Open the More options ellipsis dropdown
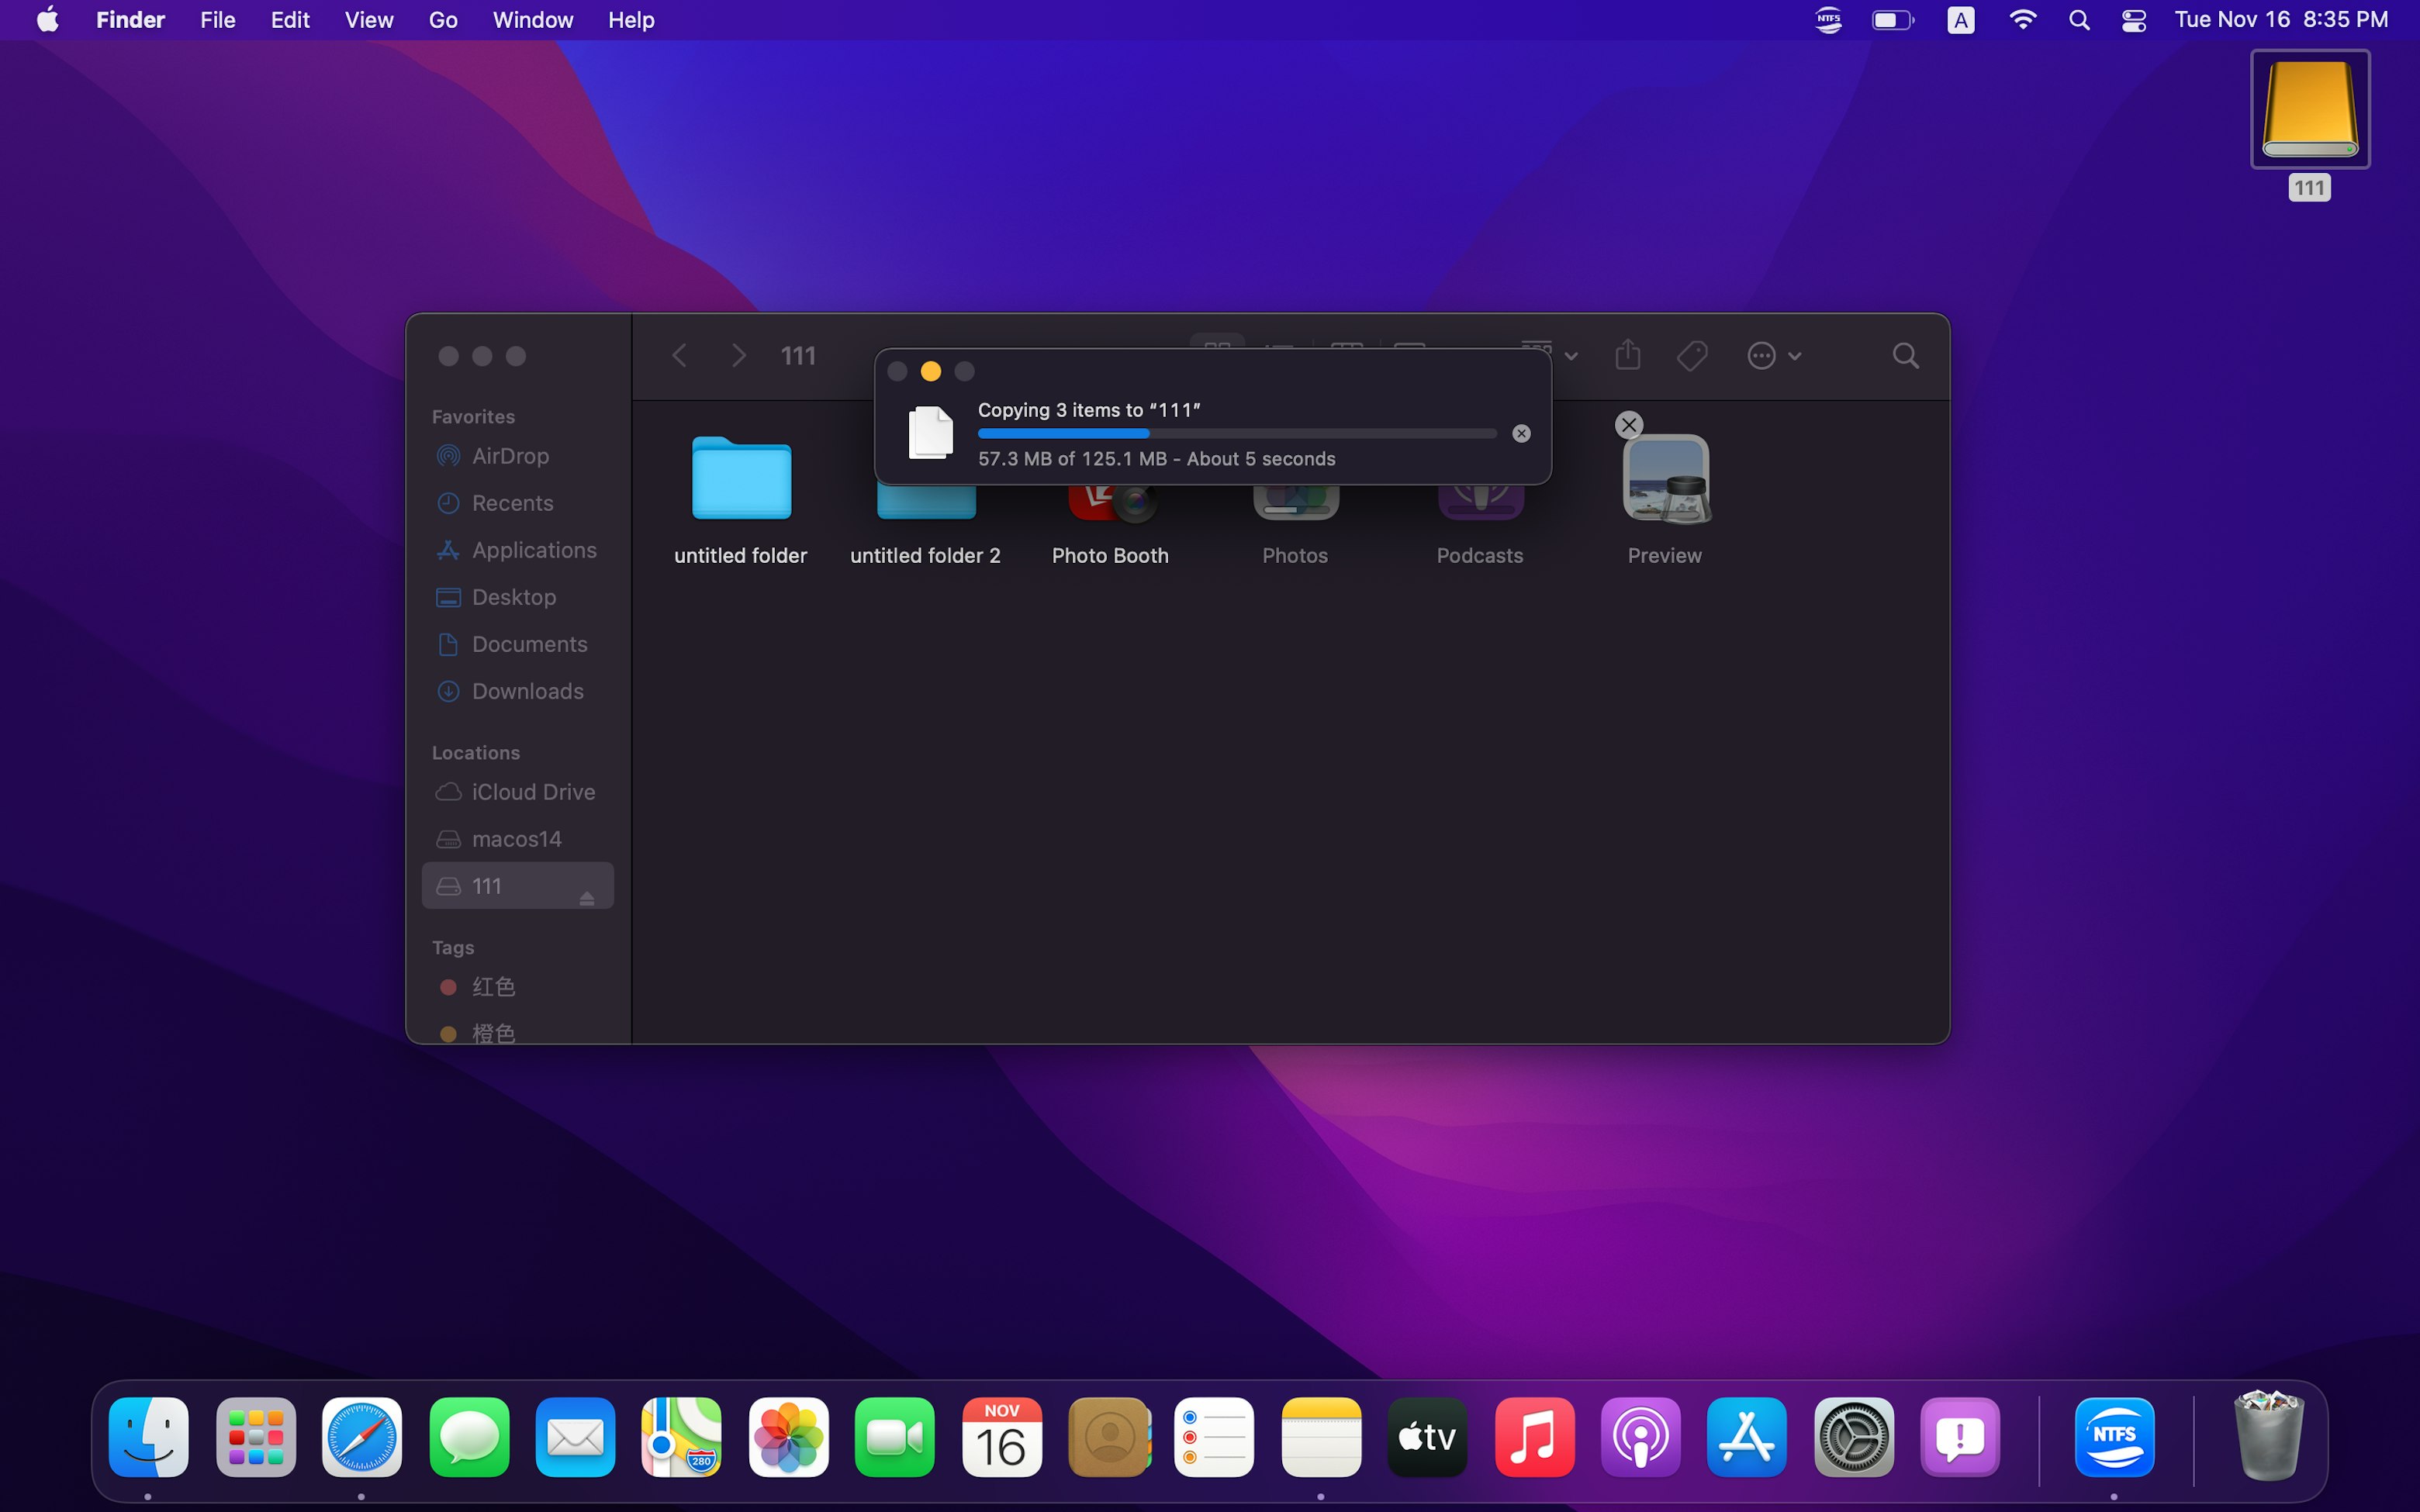This screenshot has width=2420, height=1512. click(1763, 355)
